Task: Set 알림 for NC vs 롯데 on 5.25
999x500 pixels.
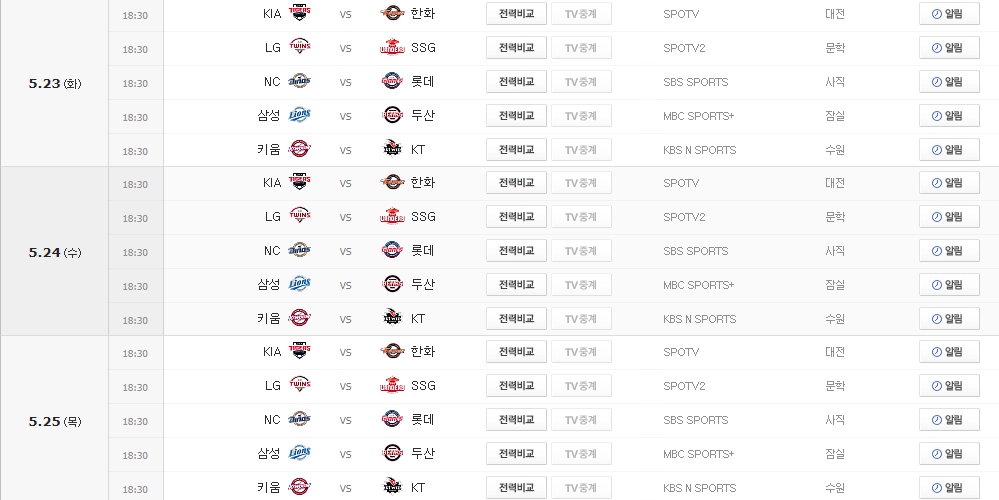Action: [949, 419]
